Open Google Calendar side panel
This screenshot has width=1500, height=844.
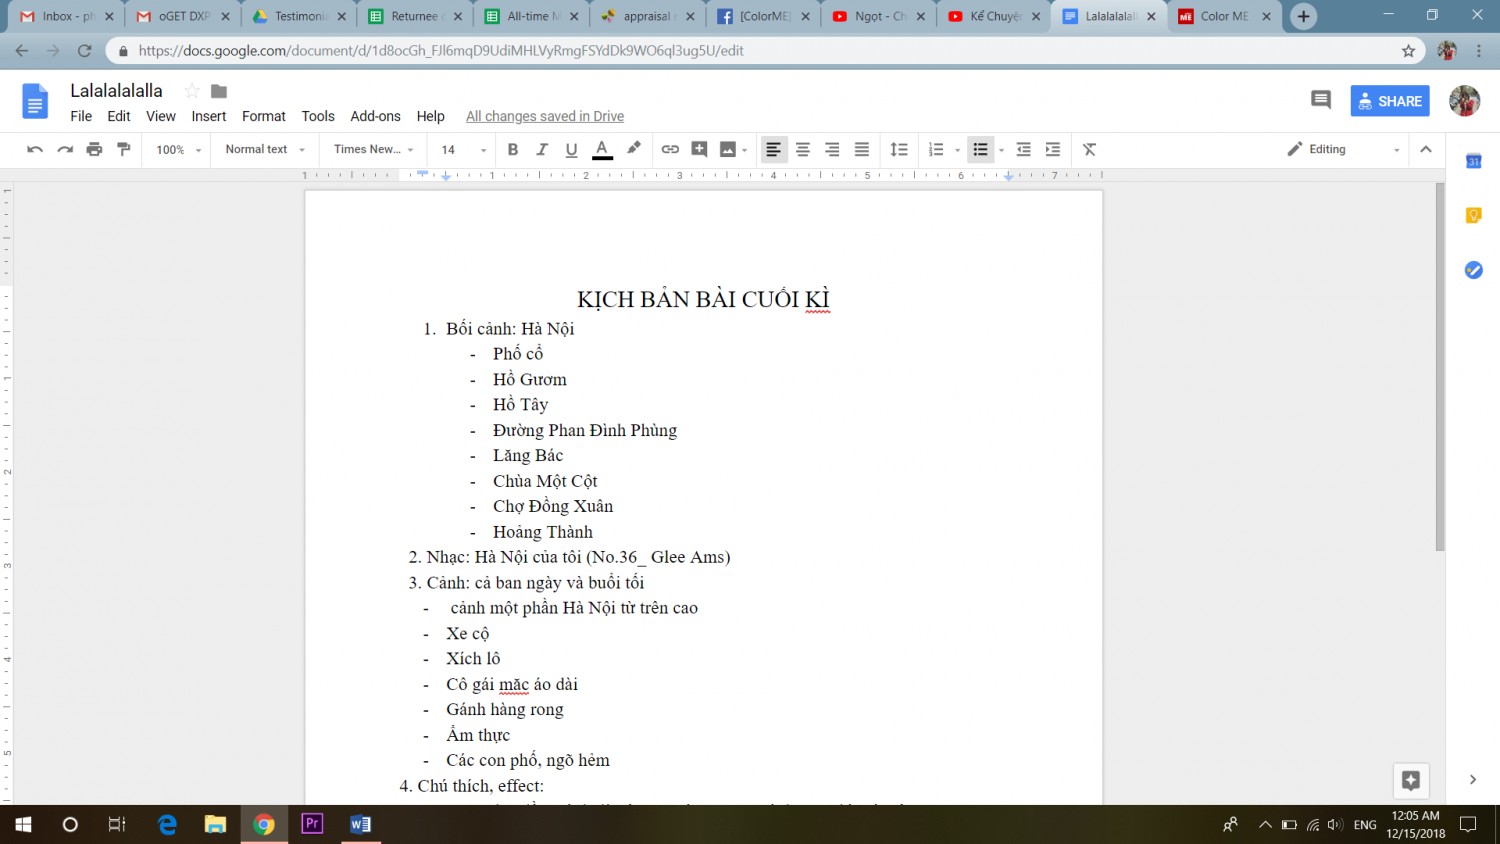1473,161
